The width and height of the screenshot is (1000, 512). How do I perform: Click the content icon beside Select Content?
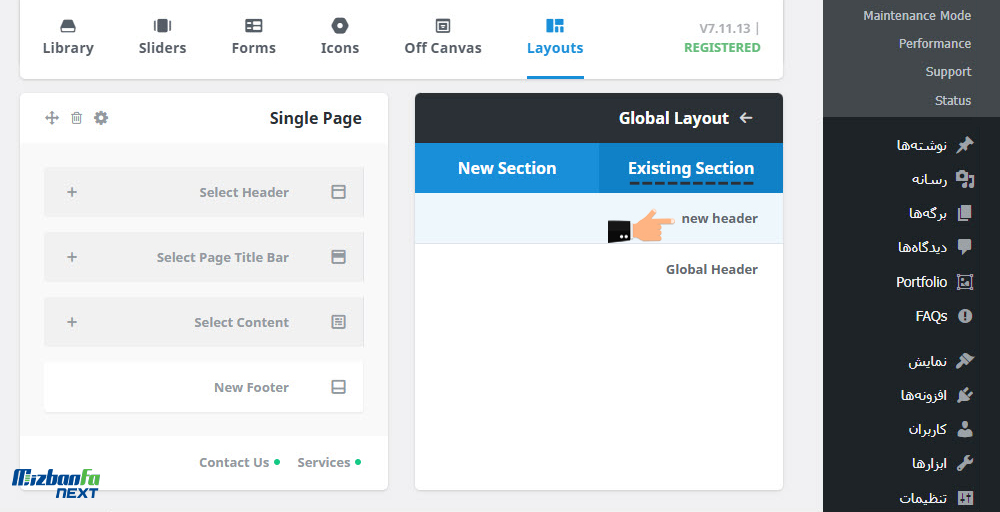(x=339, y=322)
